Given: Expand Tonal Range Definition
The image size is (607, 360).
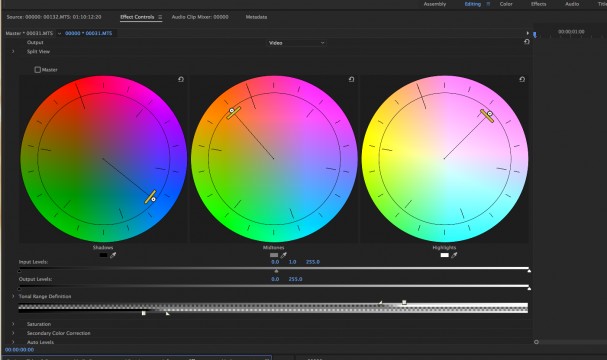Looking at the screenshot, I should point(13,296).
